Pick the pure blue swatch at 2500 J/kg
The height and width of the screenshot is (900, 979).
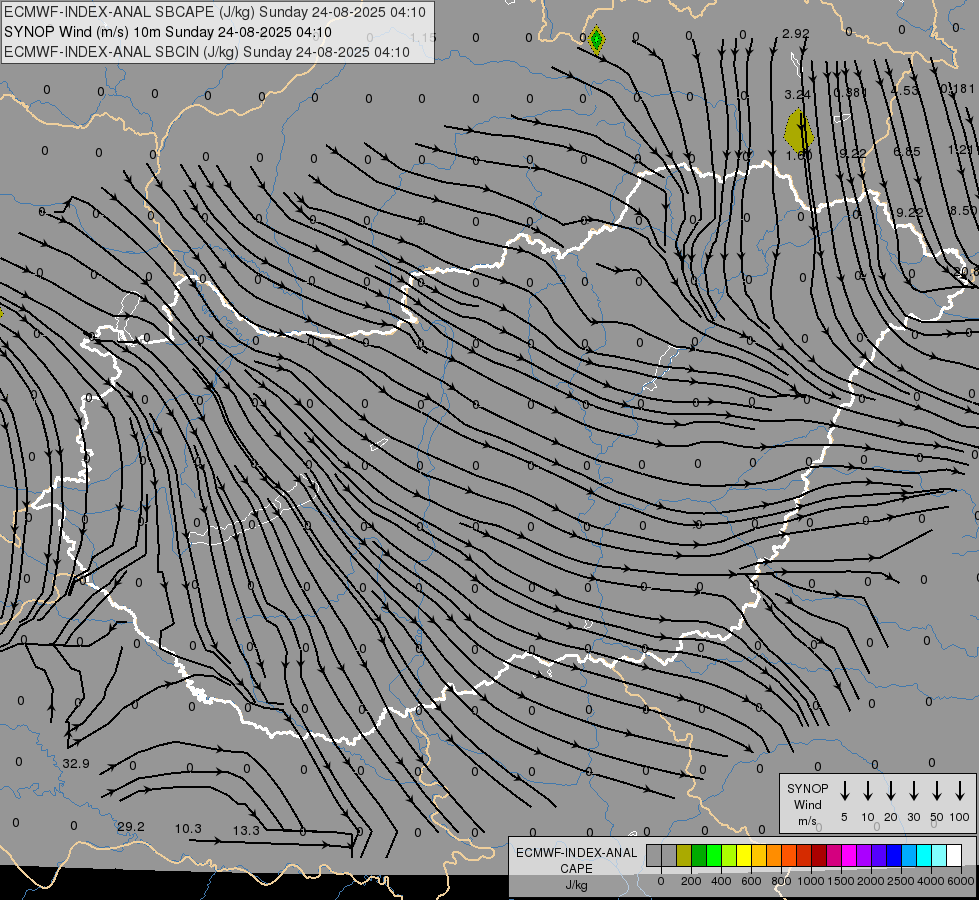point(894,855)
